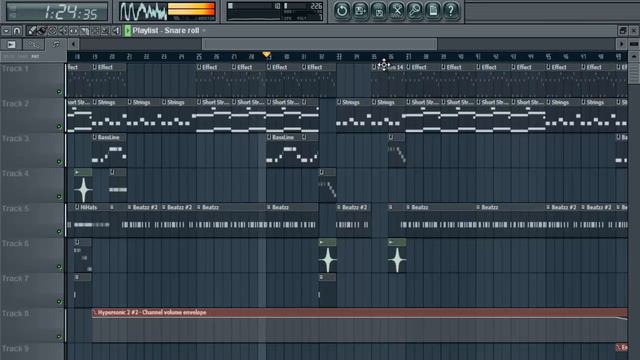Switch to the pattern clips focus tab
This screenshot has width=640, height=360.
[55, 44]
